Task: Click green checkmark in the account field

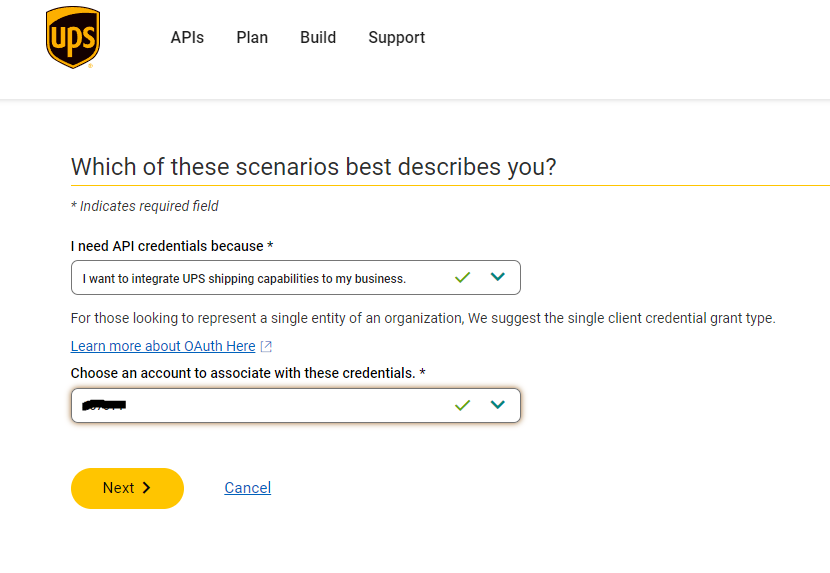Action: [x=462, y=405]
